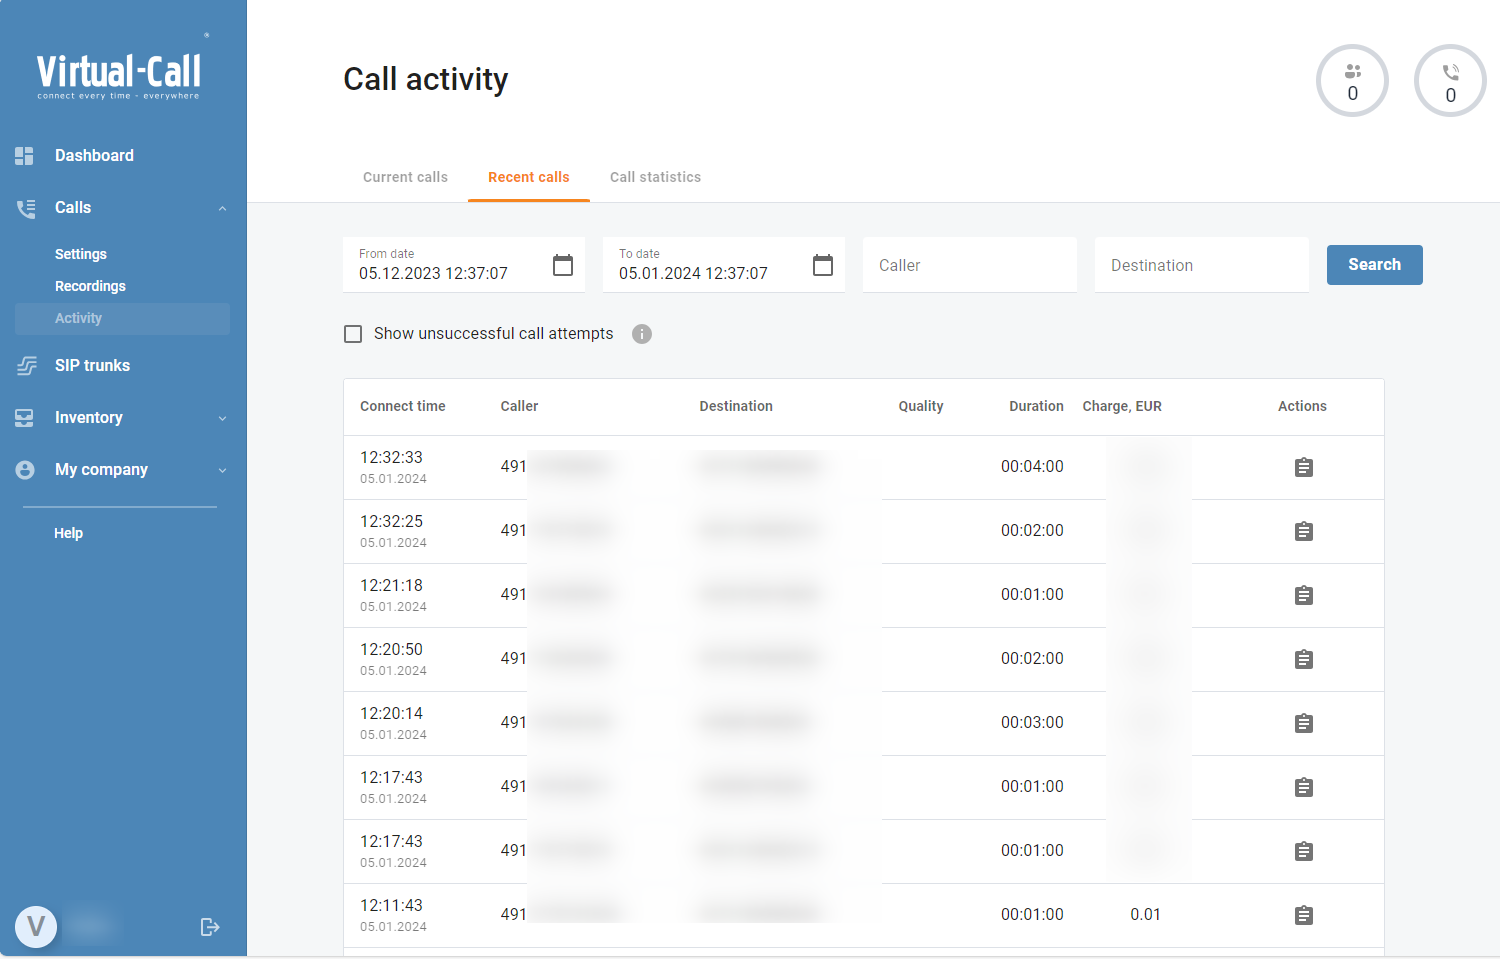Enable Show unsuccessful call attempts

[x=353, y=333]
